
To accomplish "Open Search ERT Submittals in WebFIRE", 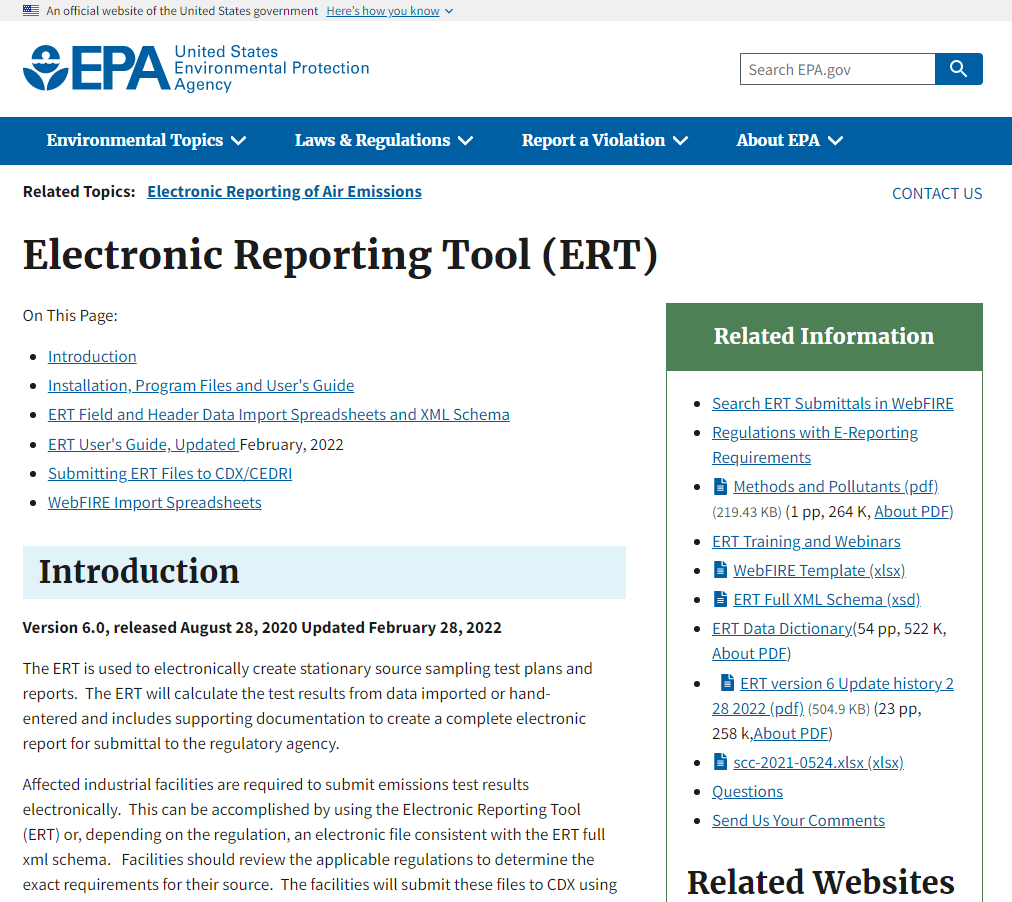I will pyautogui.click(x=833, y=403).
